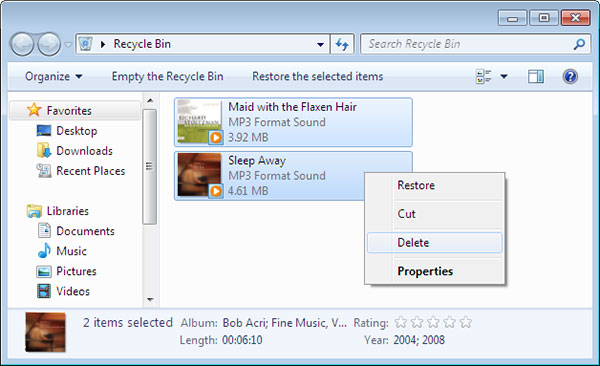Viewport: 600px width, 366px height.
Task: Click the Maid with the Flaxen Hair title
Action: pyautogui.click(x=292, y=107)
